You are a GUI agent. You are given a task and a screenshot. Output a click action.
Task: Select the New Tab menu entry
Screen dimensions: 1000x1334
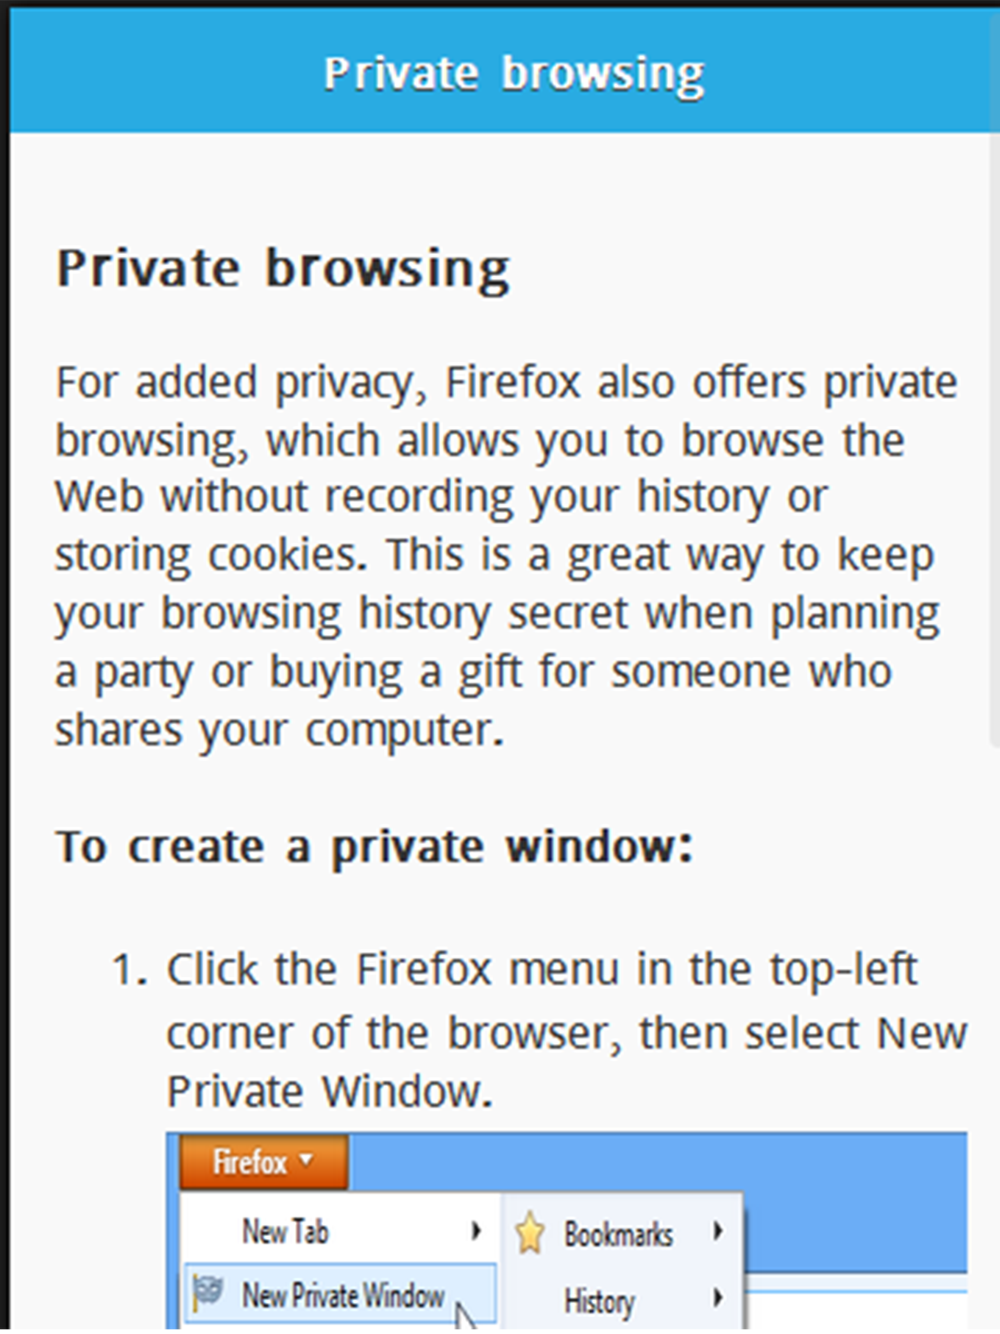(x=286, y=1231)
